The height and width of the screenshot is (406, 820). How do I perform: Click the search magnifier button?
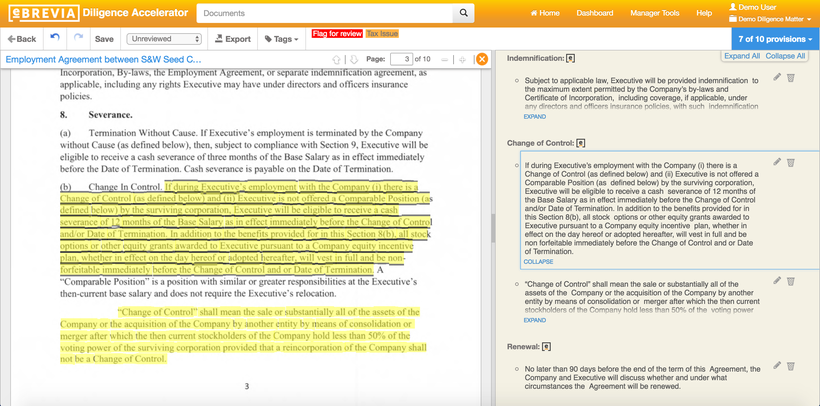point(463,13)
